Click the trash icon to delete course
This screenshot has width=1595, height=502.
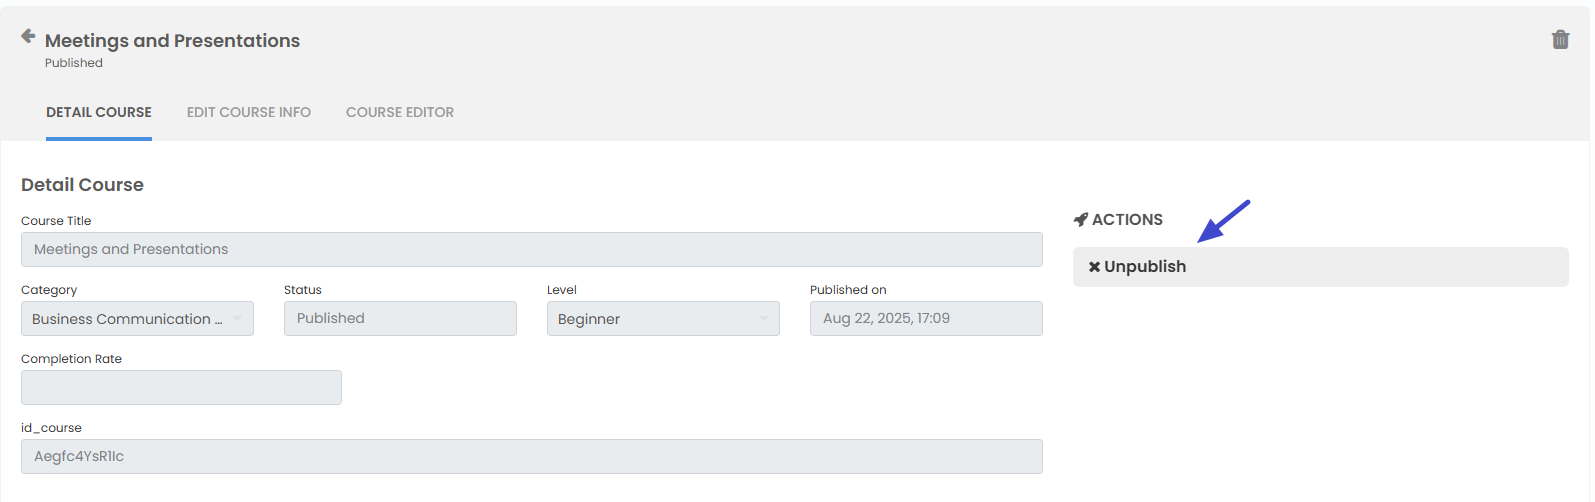point(1560,40)
